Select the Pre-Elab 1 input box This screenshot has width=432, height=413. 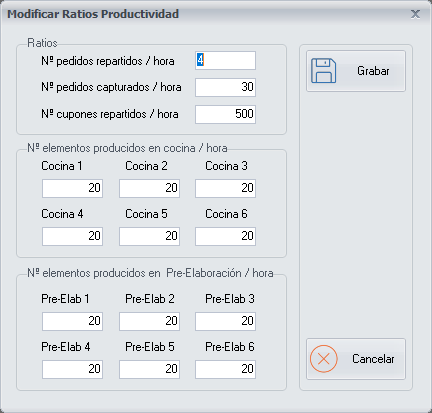[72, 321]
